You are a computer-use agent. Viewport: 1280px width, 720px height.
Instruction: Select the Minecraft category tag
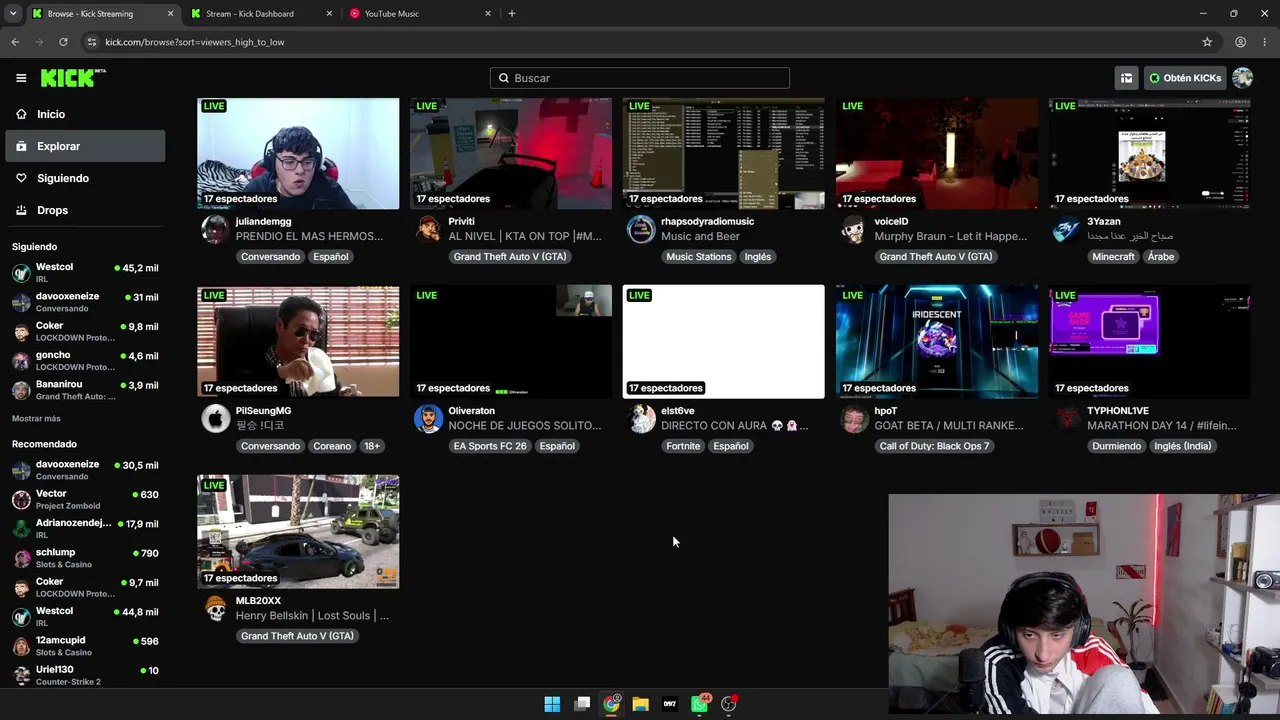pyautogui.click(x=1113, y=257)
